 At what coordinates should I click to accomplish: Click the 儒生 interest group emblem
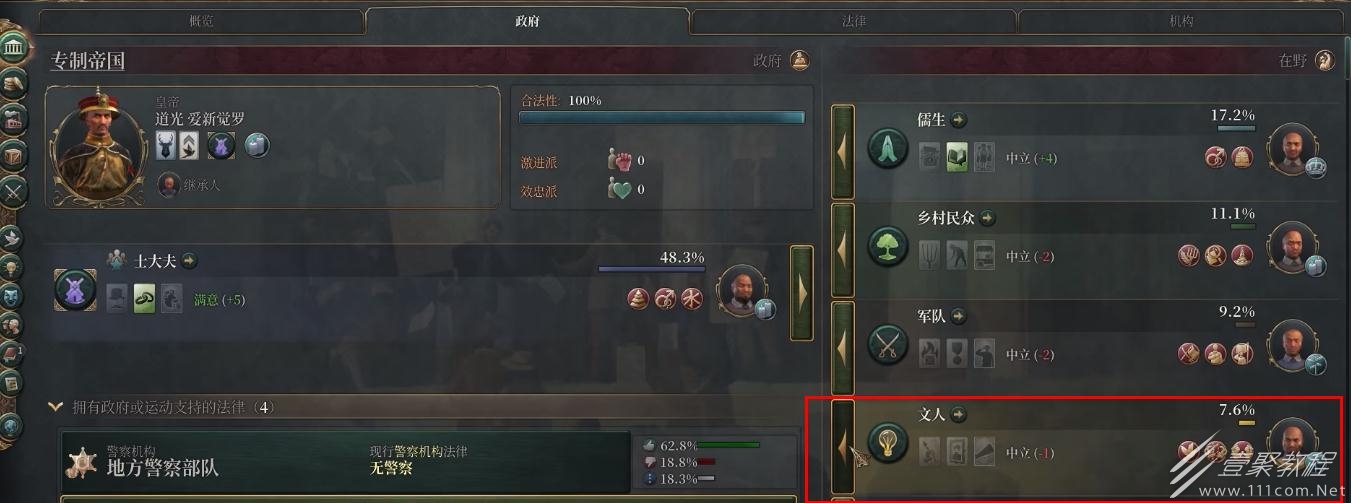887,150
